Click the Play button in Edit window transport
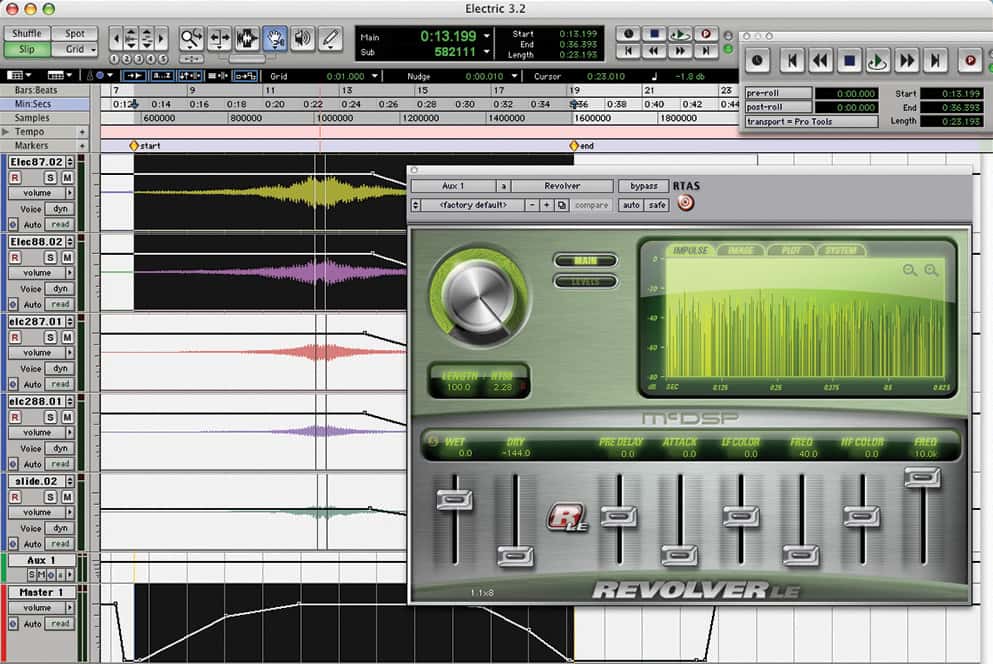The width and height of the screenshot is (993, 664). coord(680,34)
